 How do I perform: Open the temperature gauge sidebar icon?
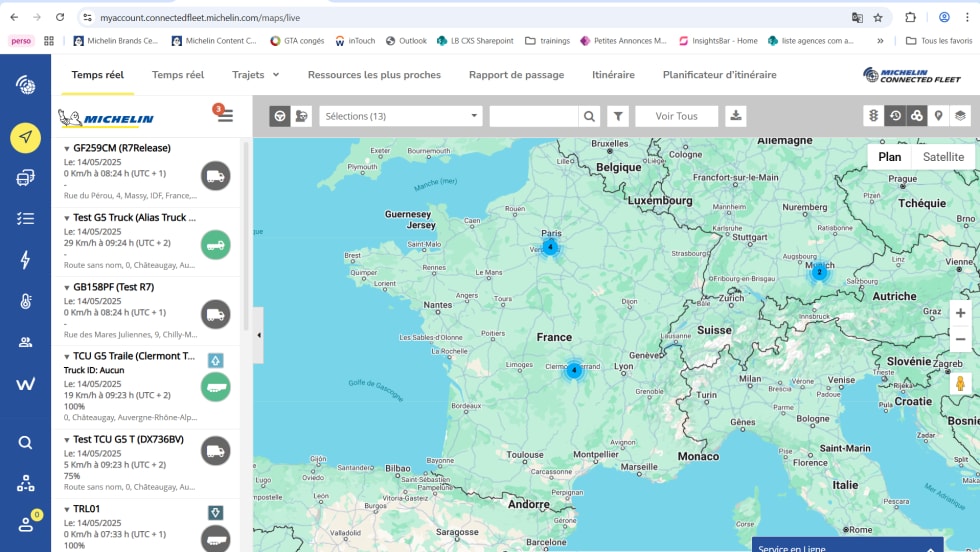[25, 301]
